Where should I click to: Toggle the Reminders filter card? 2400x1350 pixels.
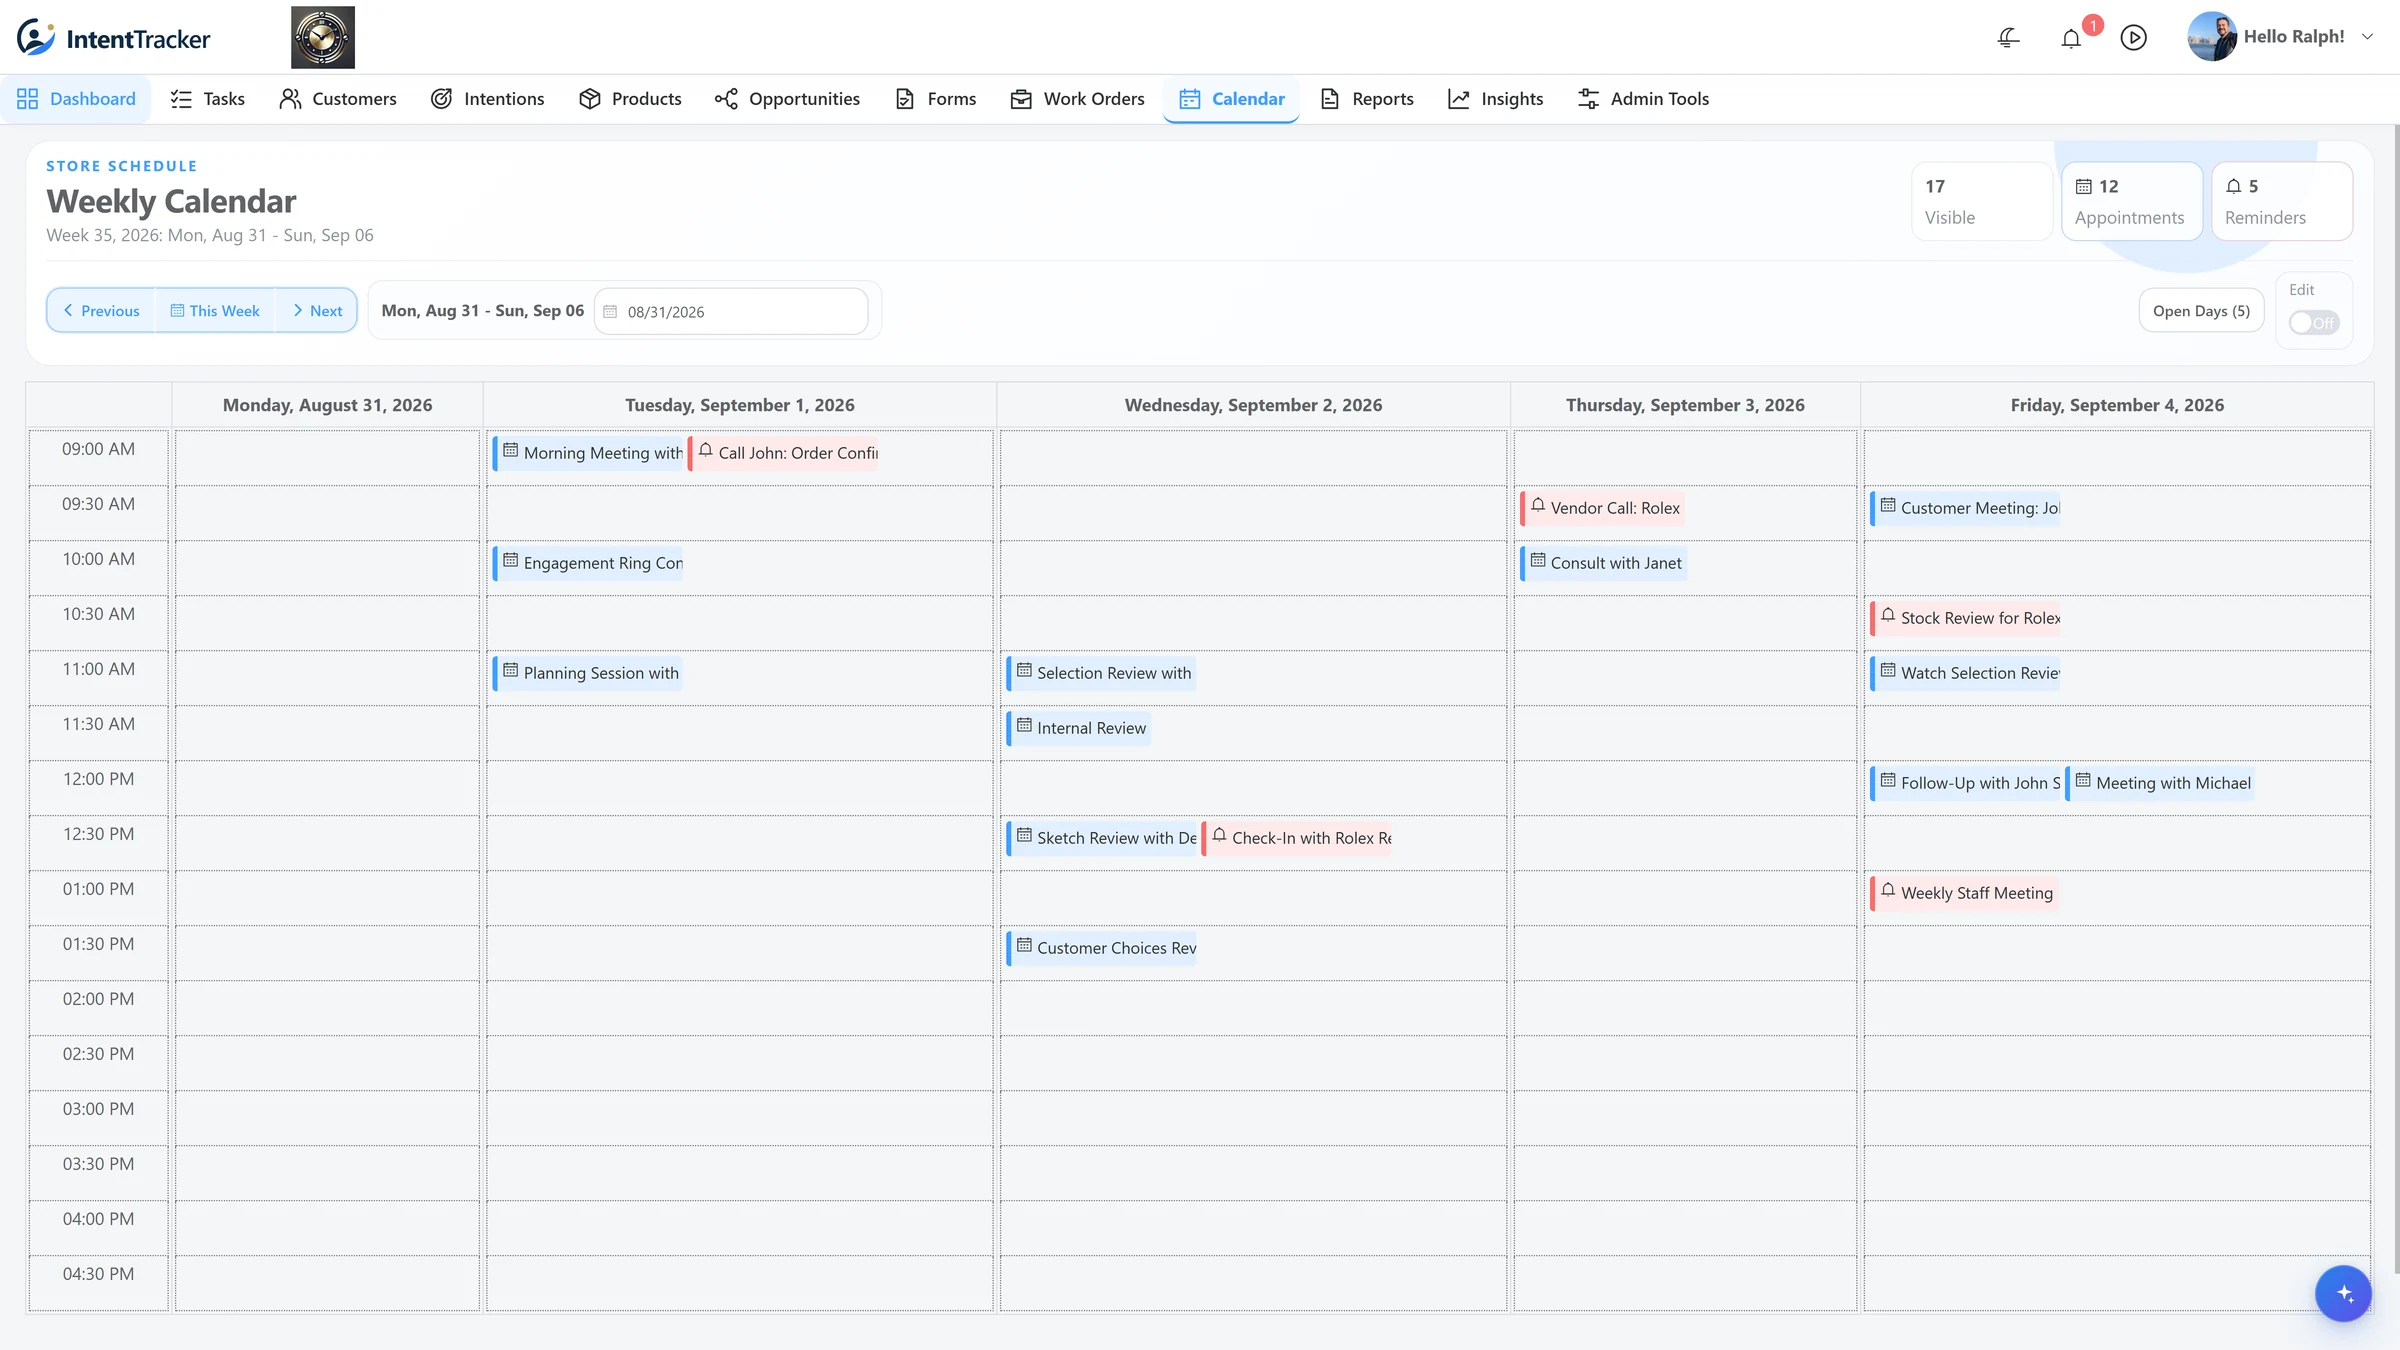pyautogui.click(x=2282, y=201)
